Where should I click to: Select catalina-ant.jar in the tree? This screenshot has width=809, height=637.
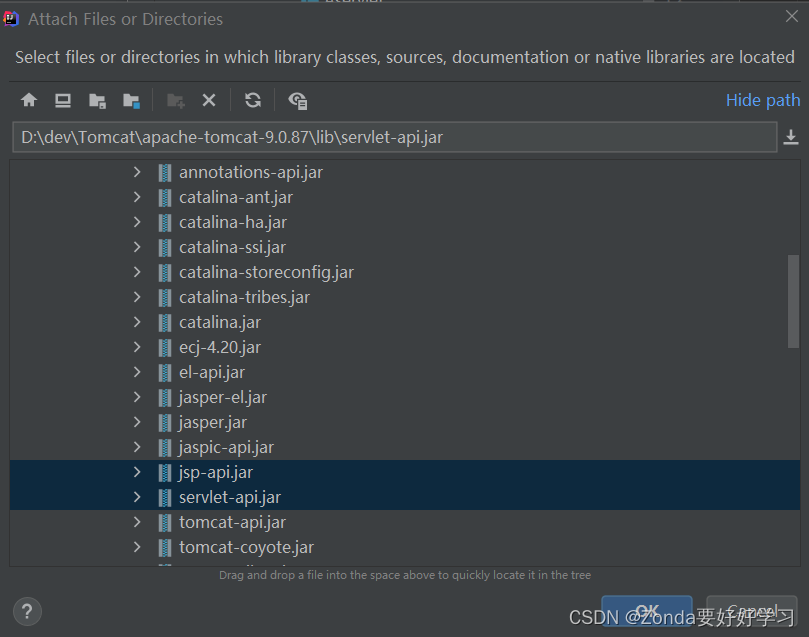236,197
